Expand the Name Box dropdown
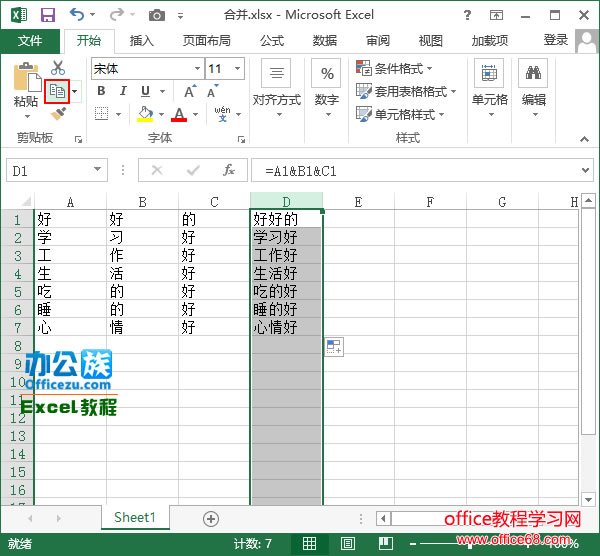The width and height of the screenshot is (600, 556). 98,170
